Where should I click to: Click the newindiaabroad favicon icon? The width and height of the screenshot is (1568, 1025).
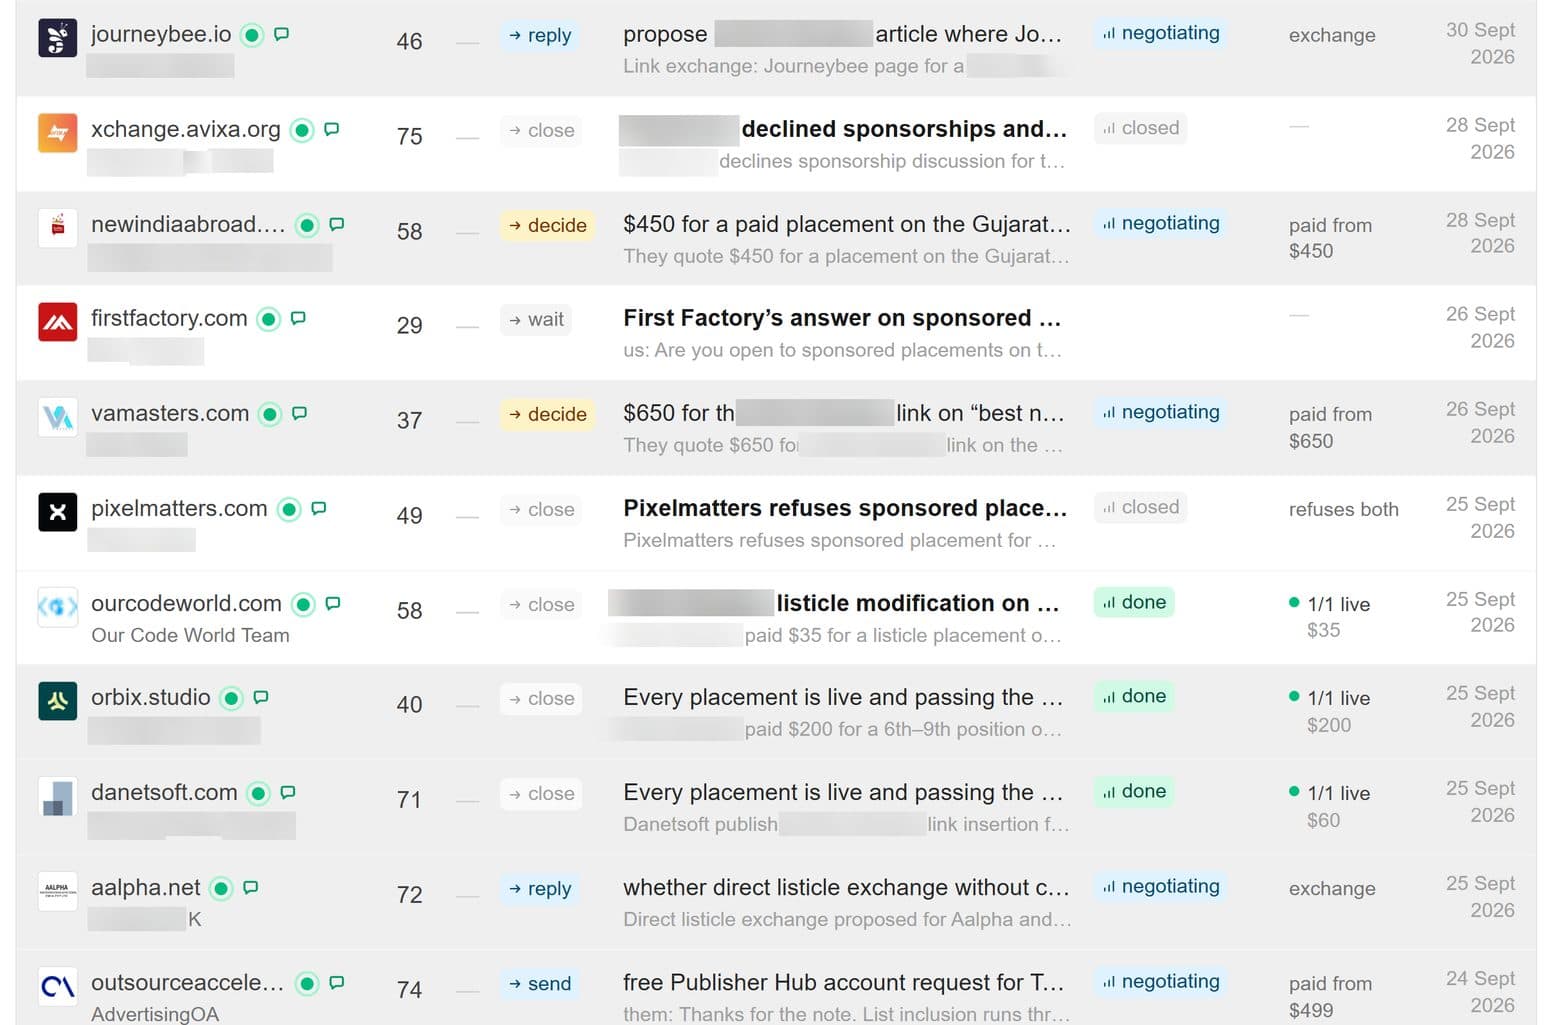click(x=57, y=228)
